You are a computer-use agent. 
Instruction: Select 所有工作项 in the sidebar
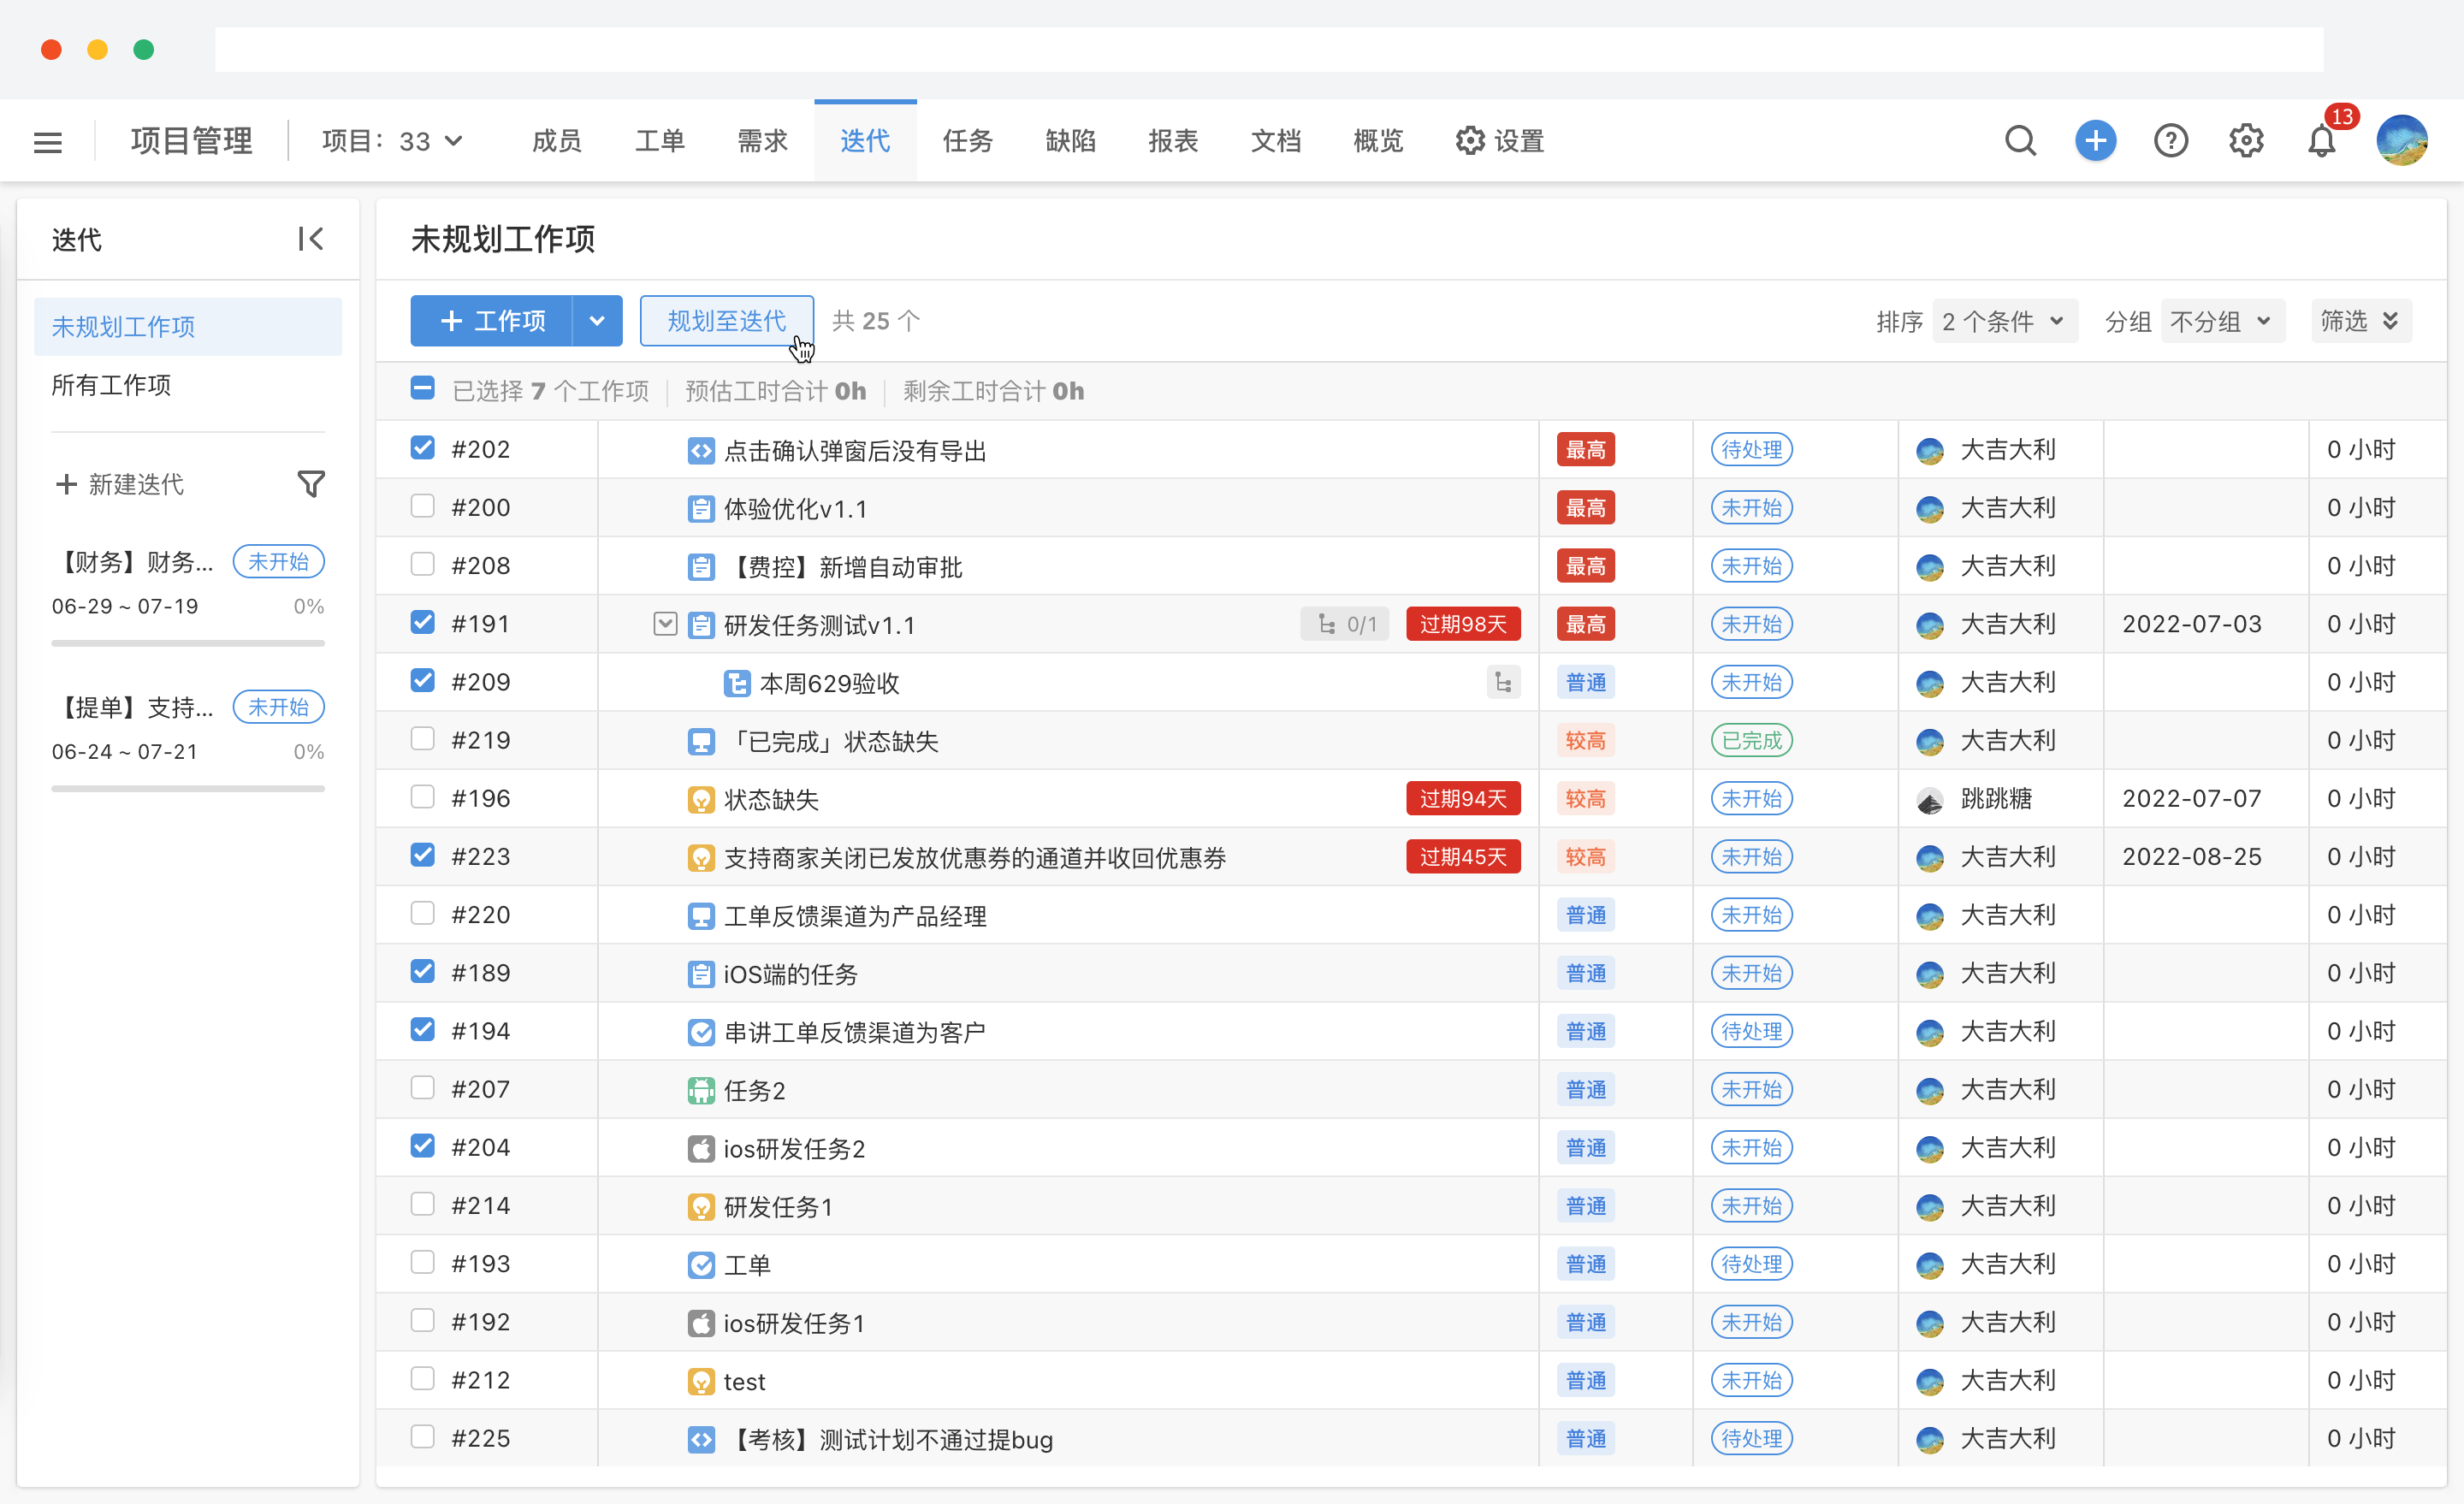(111, 384)
